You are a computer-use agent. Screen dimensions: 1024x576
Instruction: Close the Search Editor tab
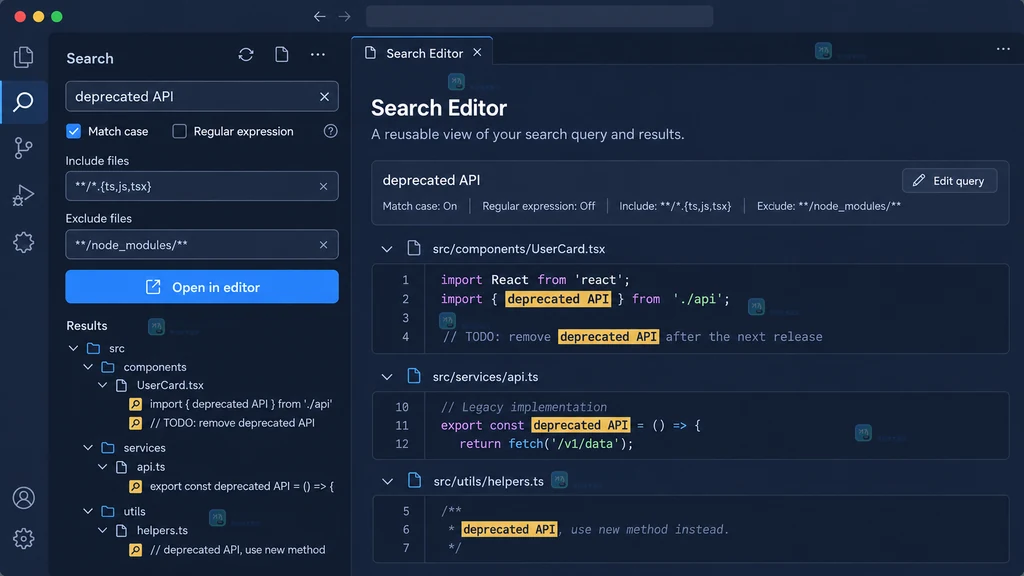tap(477, 52)
